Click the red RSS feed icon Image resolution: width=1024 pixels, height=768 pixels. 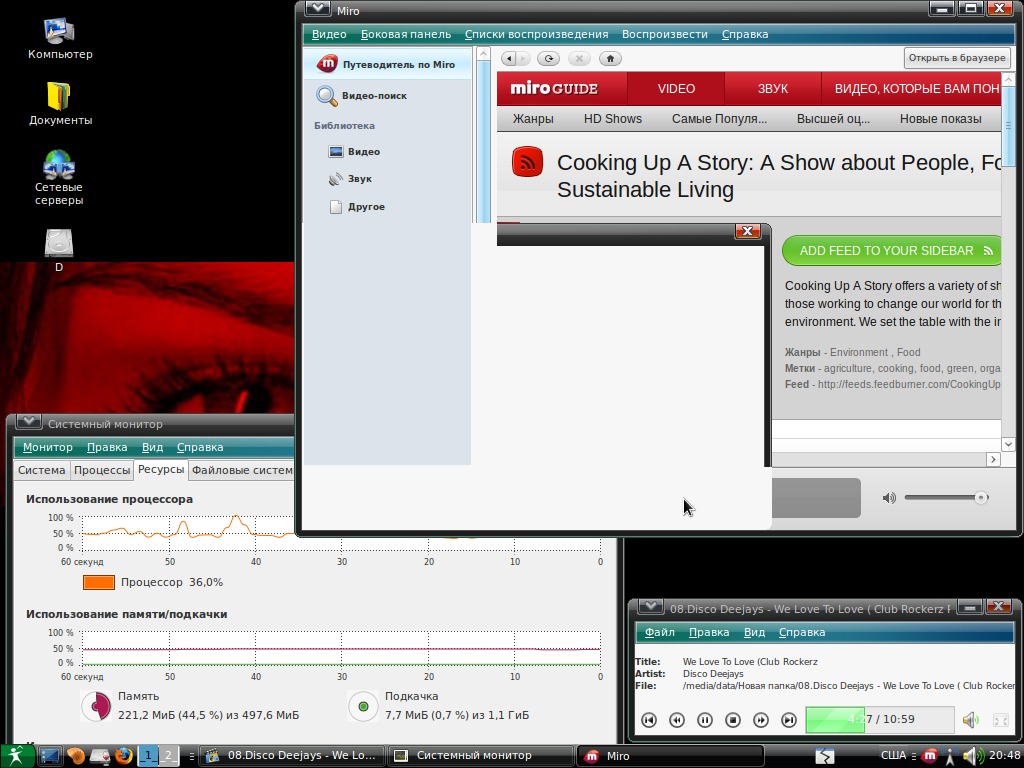(528, 162)
